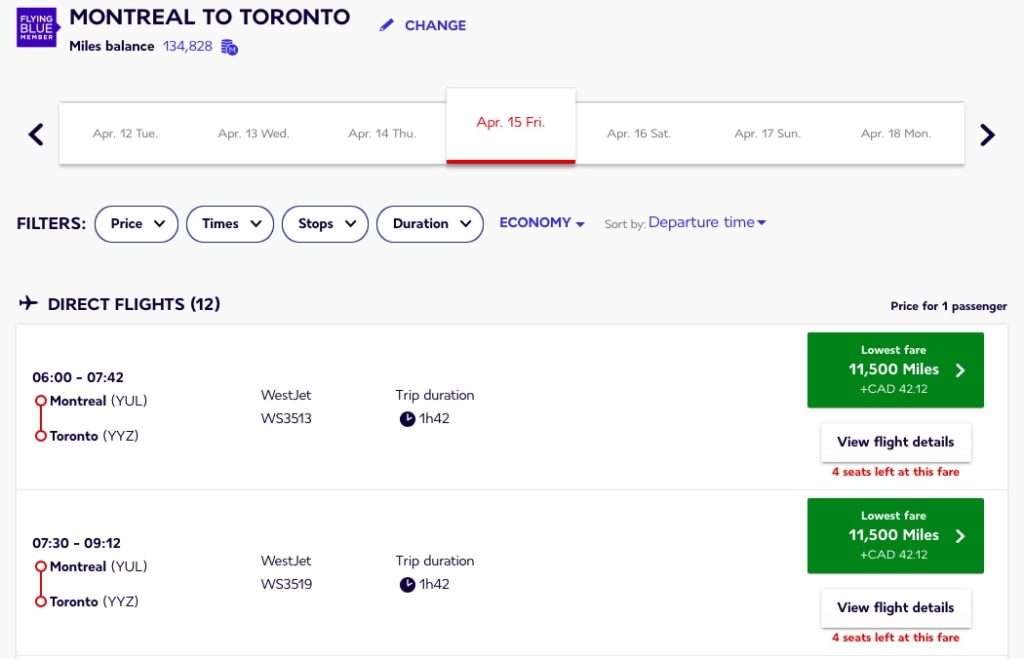Click the right arrow of the date carousel
Image resolution: width=1024 pixels, height=659 pixels.
coord(989,132)
